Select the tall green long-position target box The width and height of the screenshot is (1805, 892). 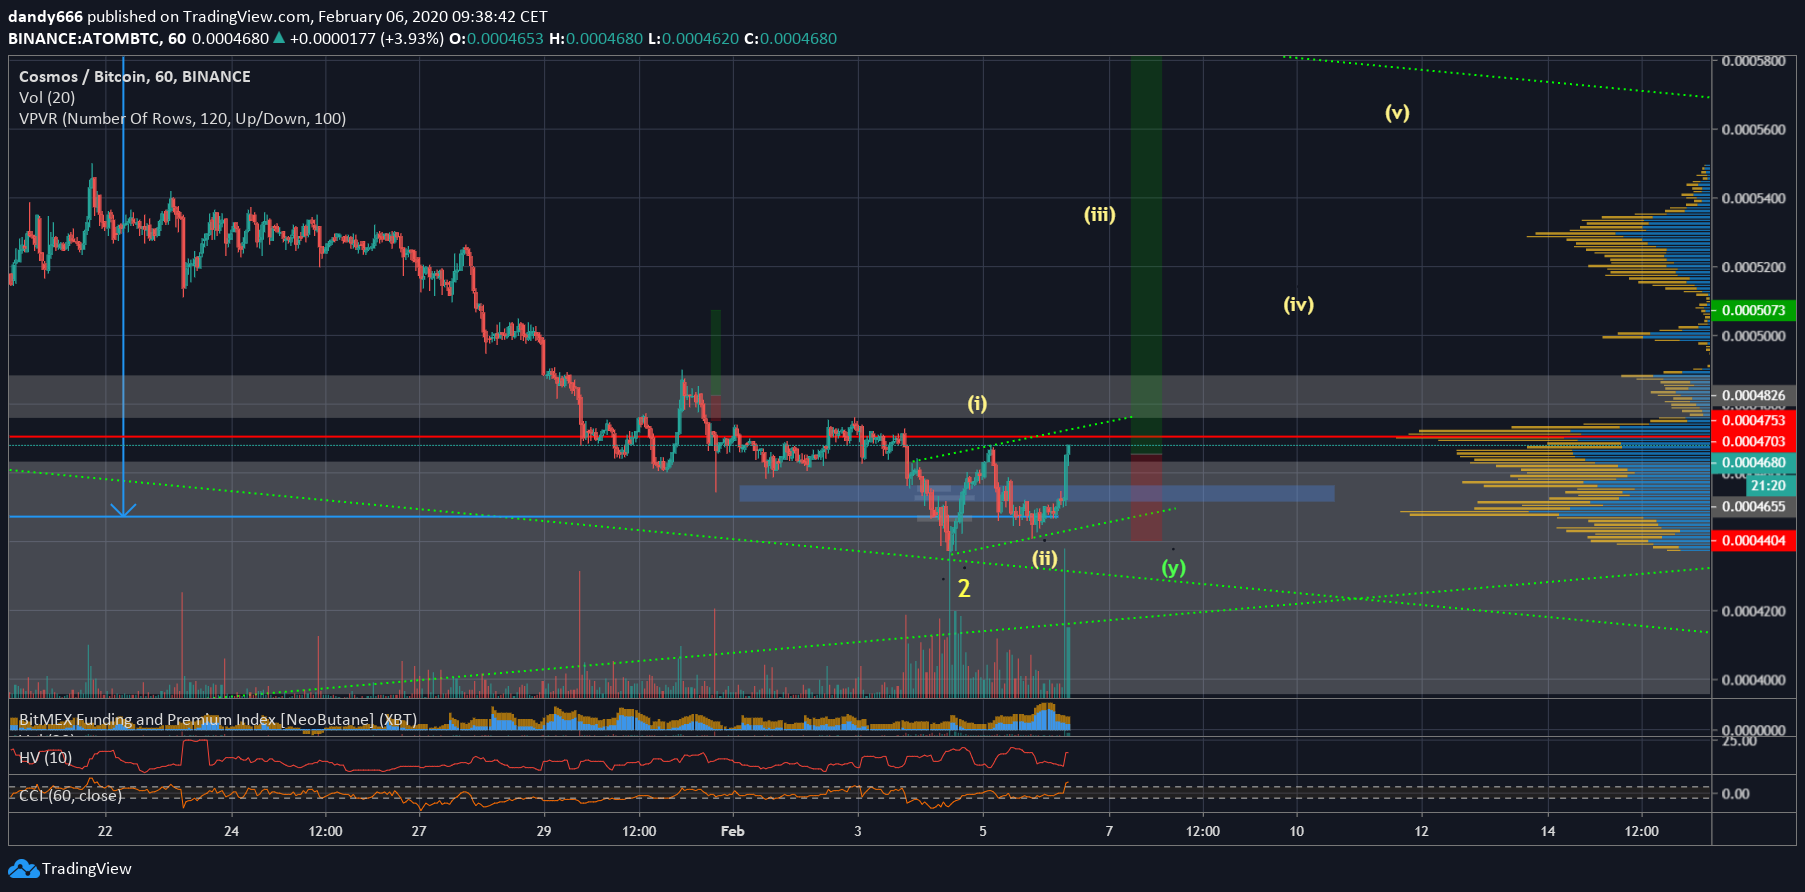point(1146,255)
